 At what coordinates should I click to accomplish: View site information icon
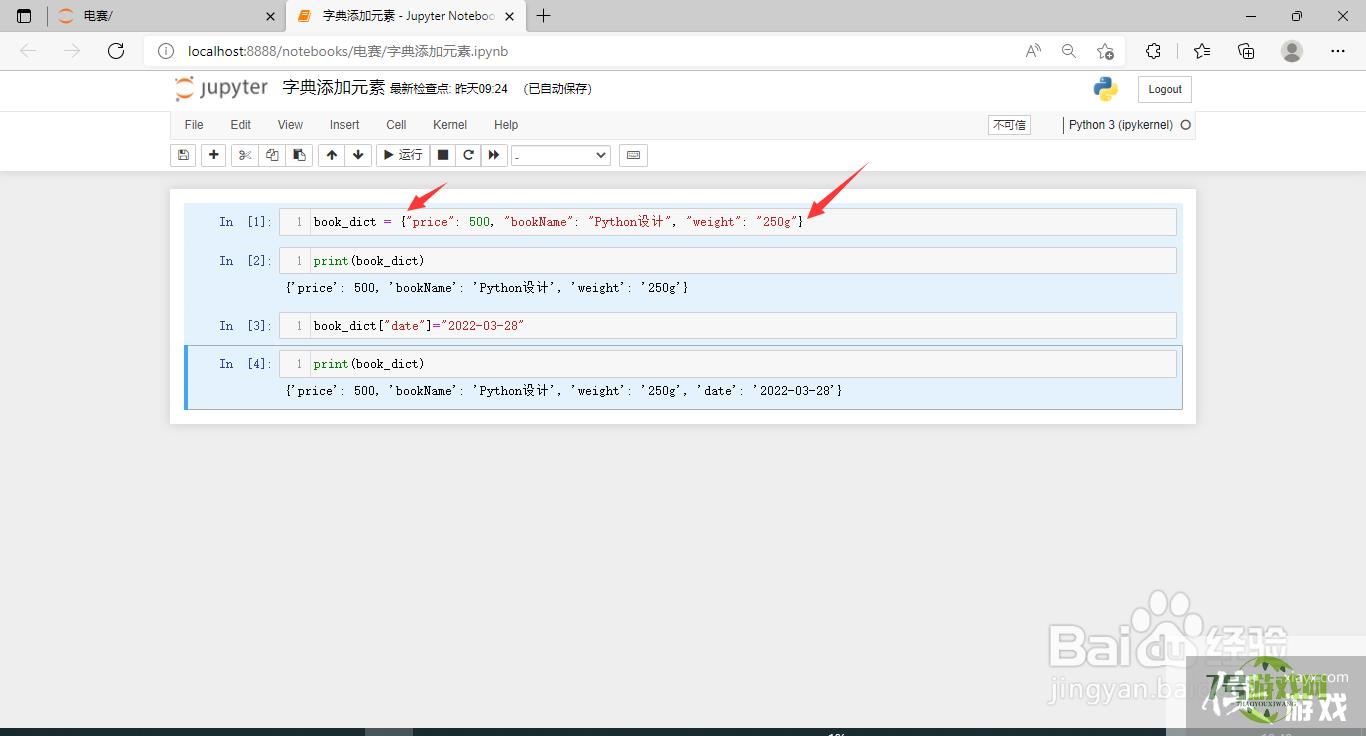click(x=166, y=51)
